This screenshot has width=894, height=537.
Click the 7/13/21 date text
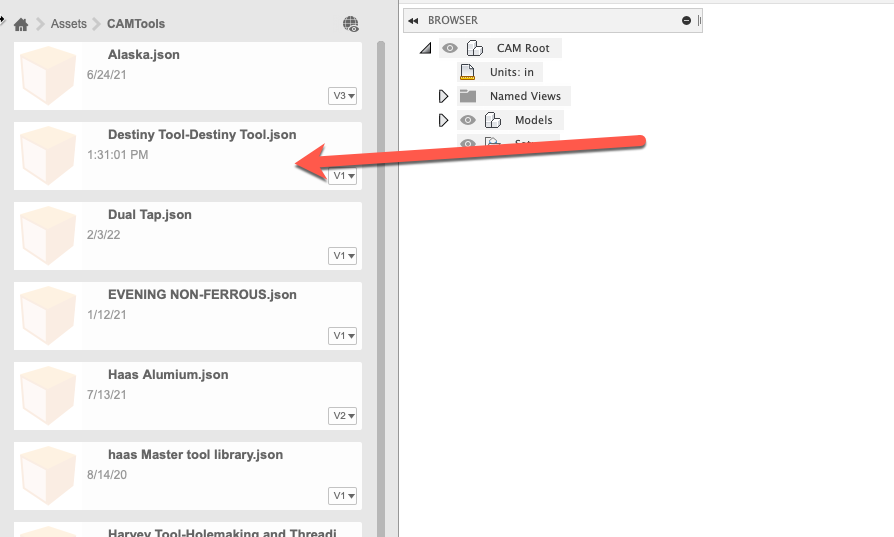click(x=107, y=394)
